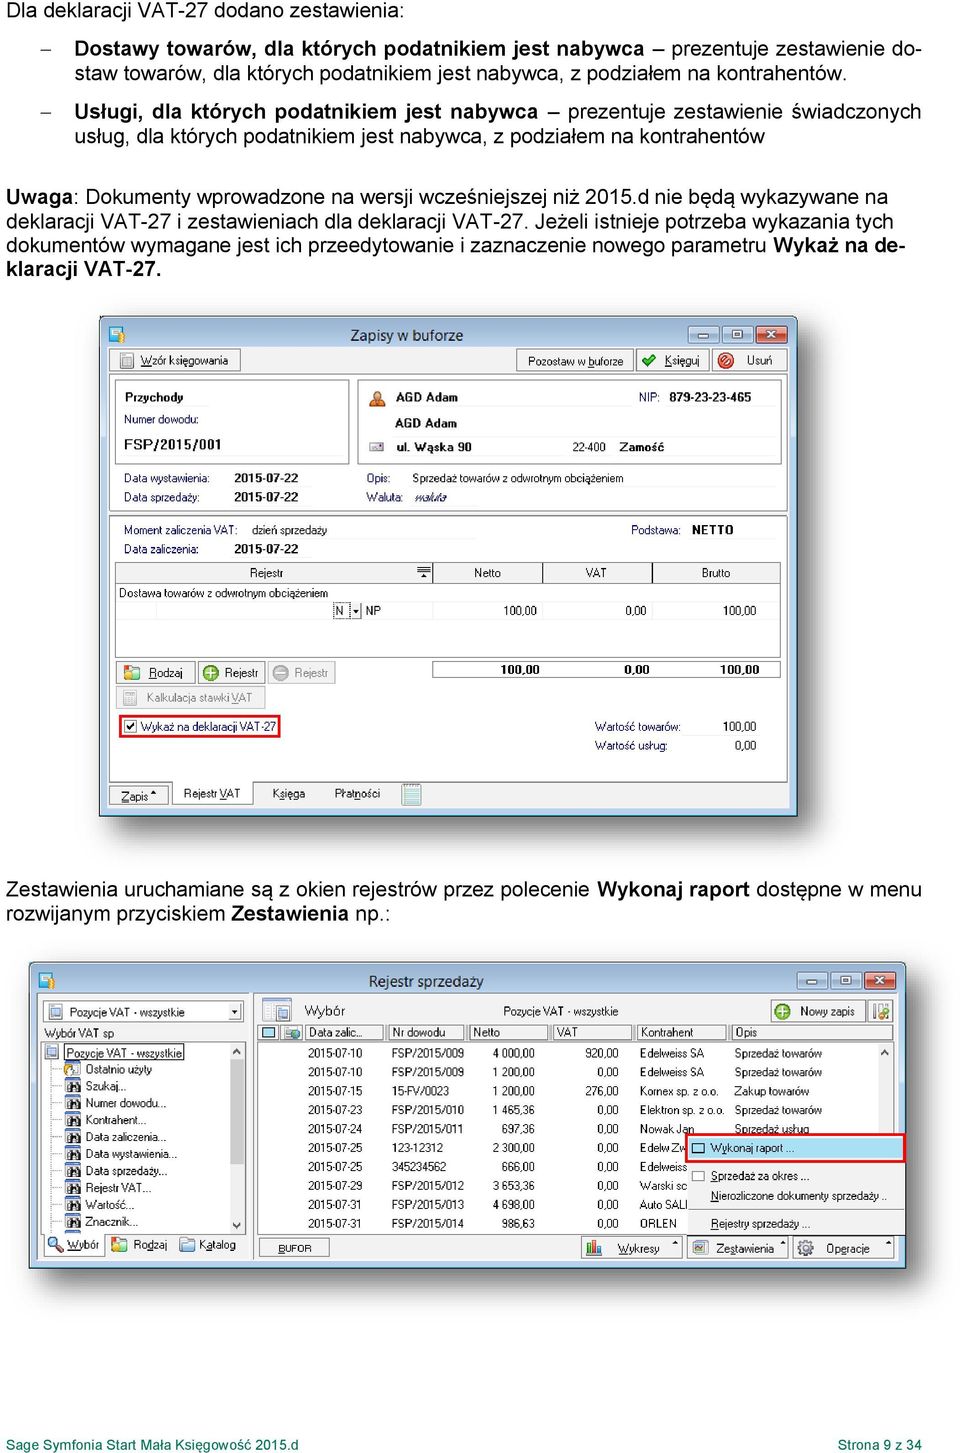960x1453 pixels.
Task: Sort by Kontrahent column header
Action: point(682,1033)
